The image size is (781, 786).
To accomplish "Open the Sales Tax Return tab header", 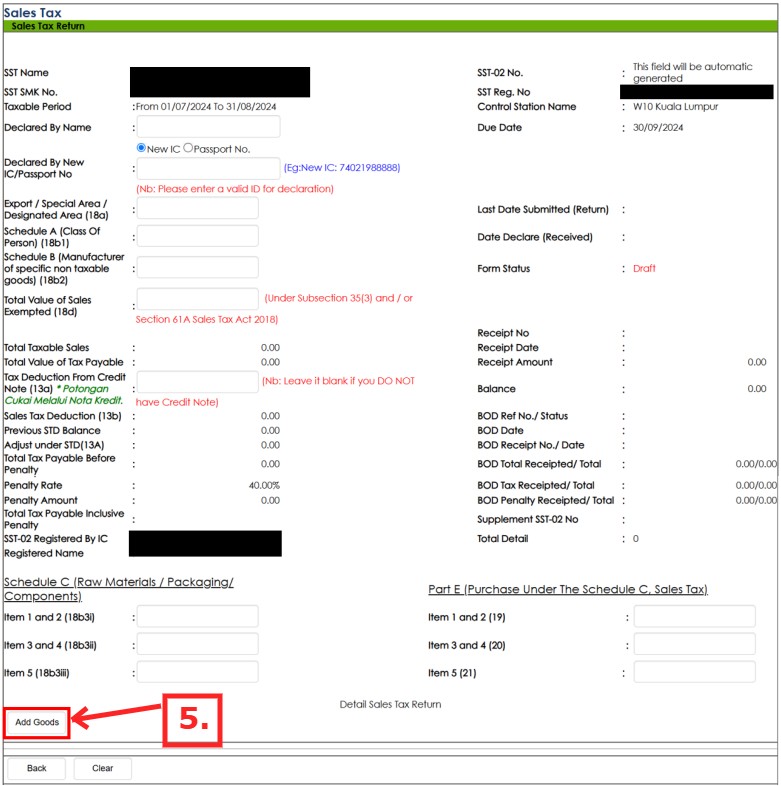I will (x=48, y=26).
